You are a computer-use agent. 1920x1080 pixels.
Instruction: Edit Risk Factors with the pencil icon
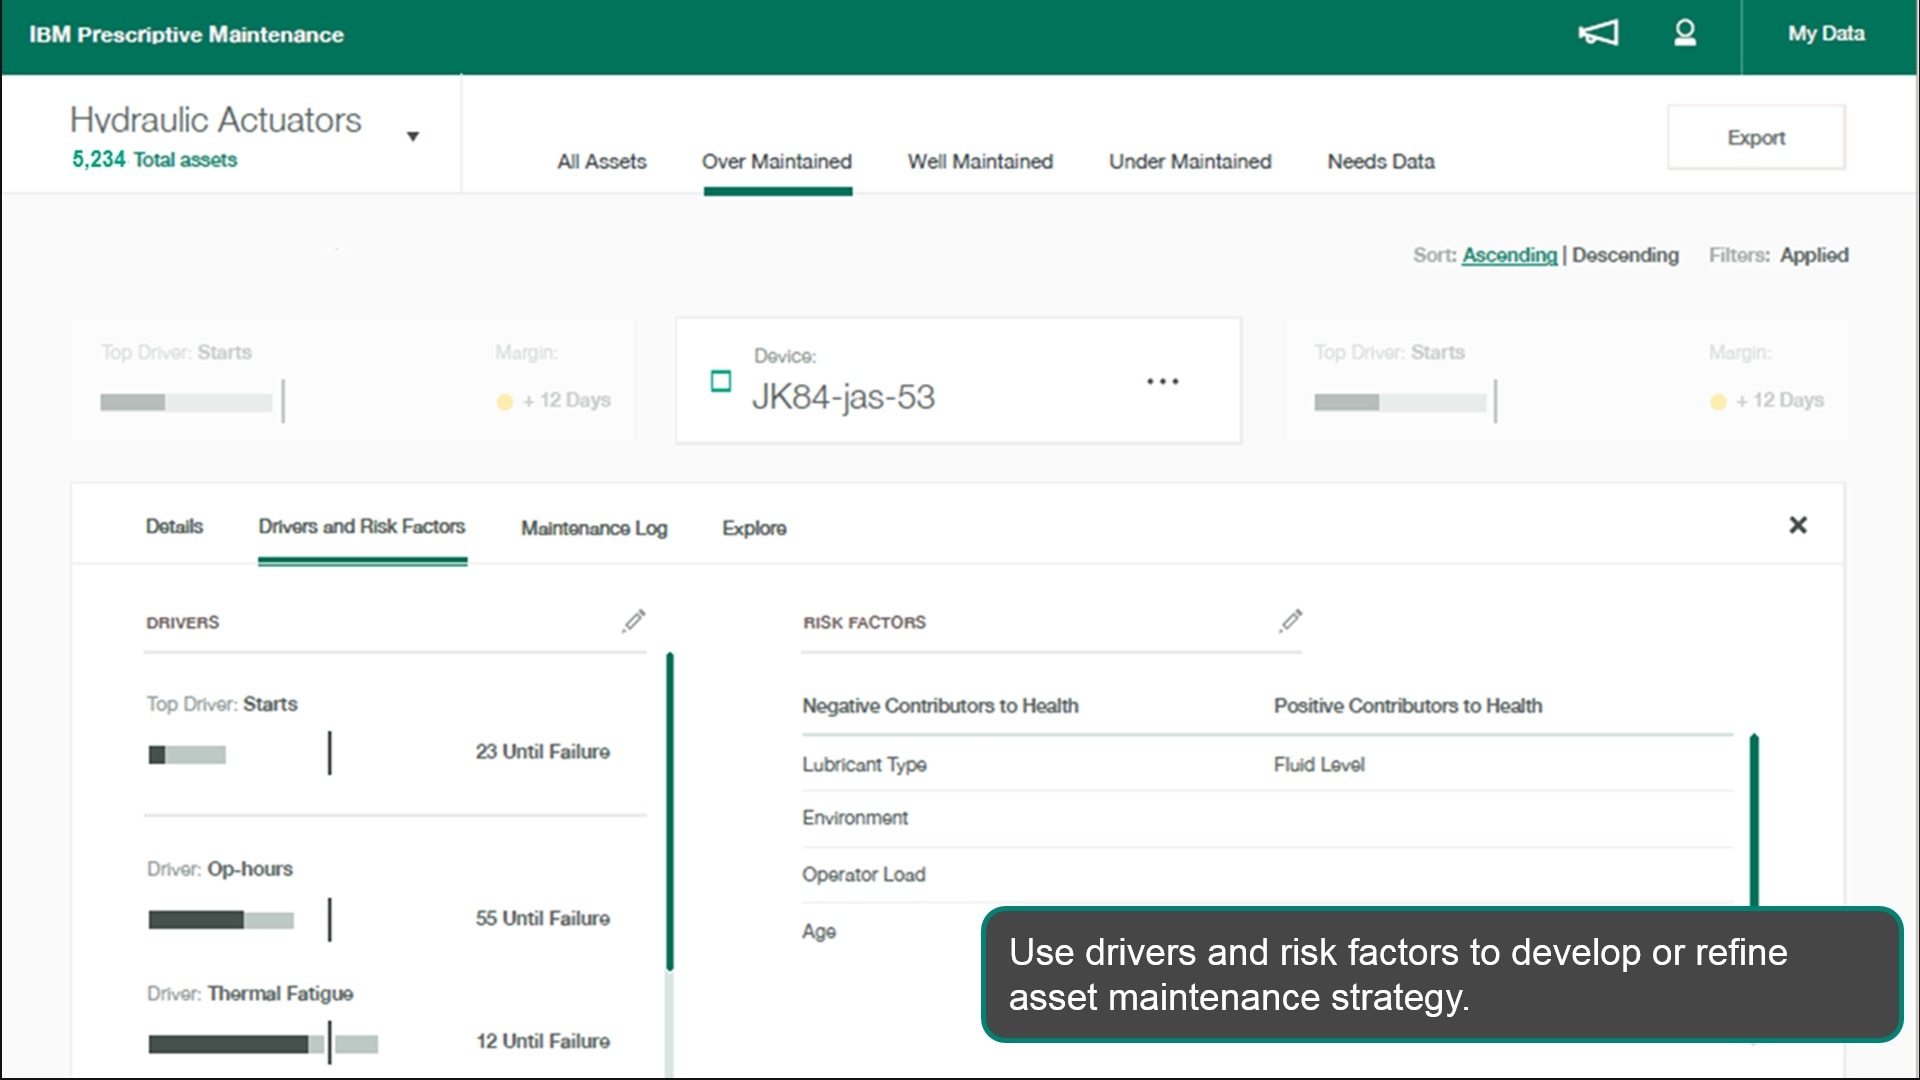[x=1290, y=621]
